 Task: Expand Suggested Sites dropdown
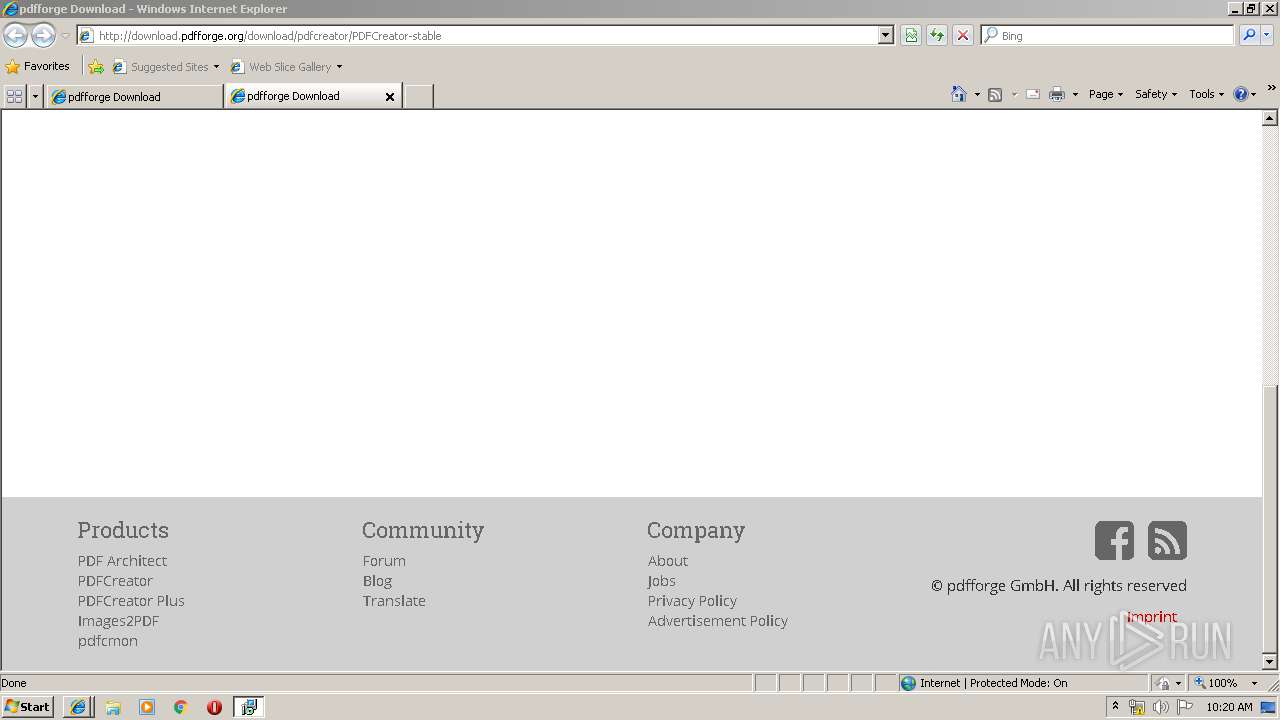[216, 67]
